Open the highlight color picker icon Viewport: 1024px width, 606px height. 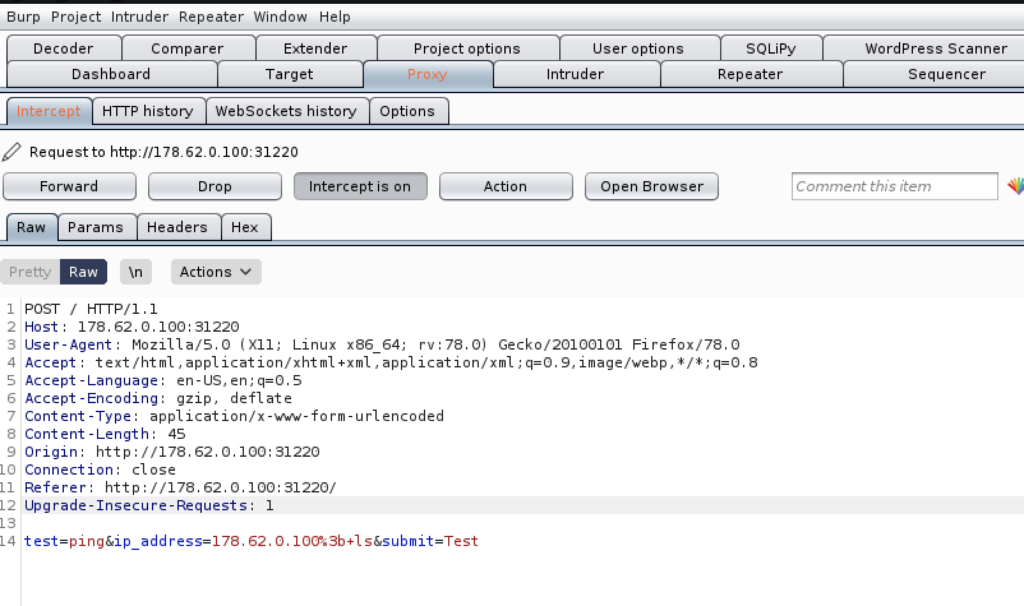pyautogui.click(x=1016, y=187)
